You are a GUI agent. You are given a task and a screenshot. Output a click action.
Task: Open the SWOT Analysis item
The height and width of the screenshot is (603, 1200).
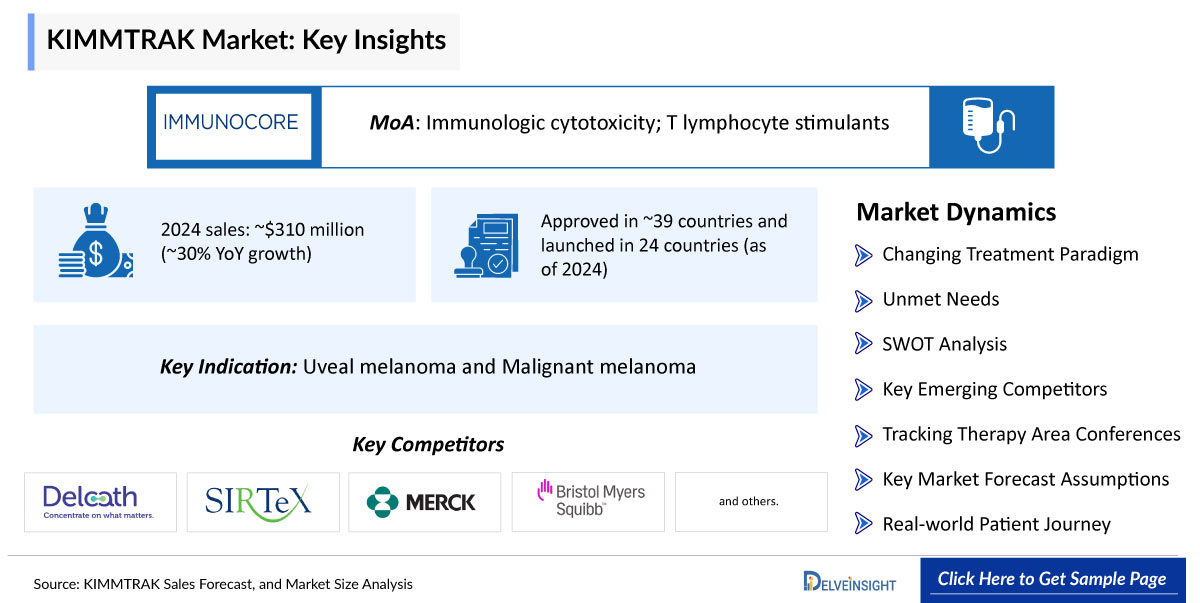944,344
